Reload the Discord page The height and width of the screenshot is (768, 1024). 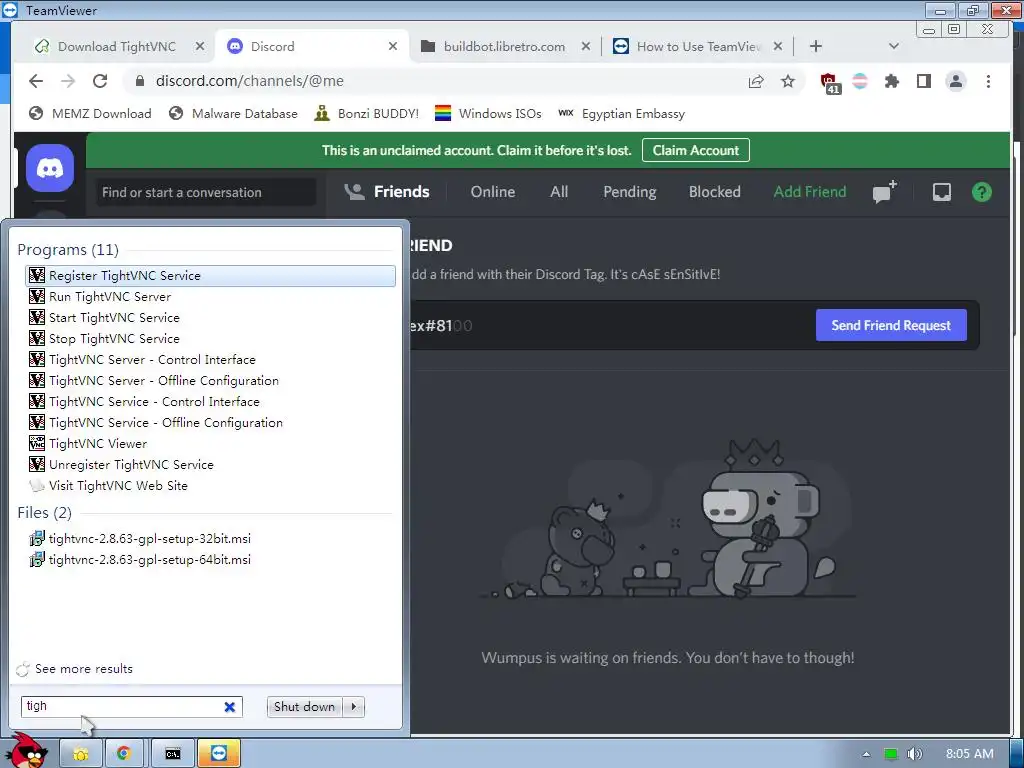click(100, 81)
